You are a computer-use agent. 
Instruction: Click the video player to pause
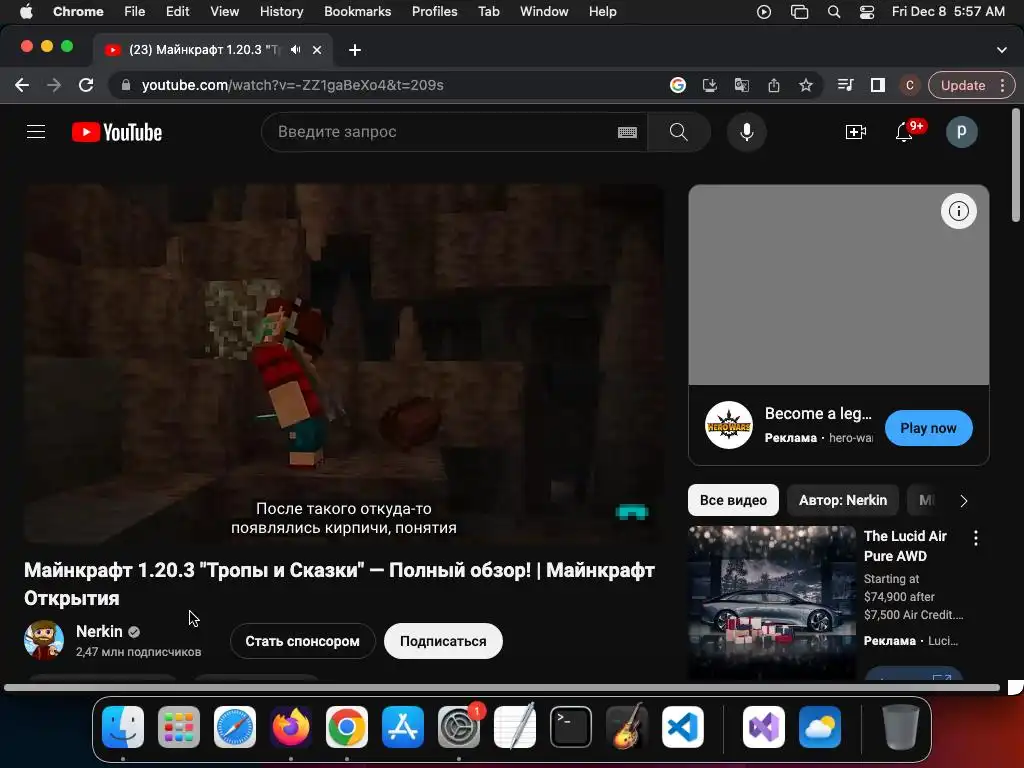344,364
